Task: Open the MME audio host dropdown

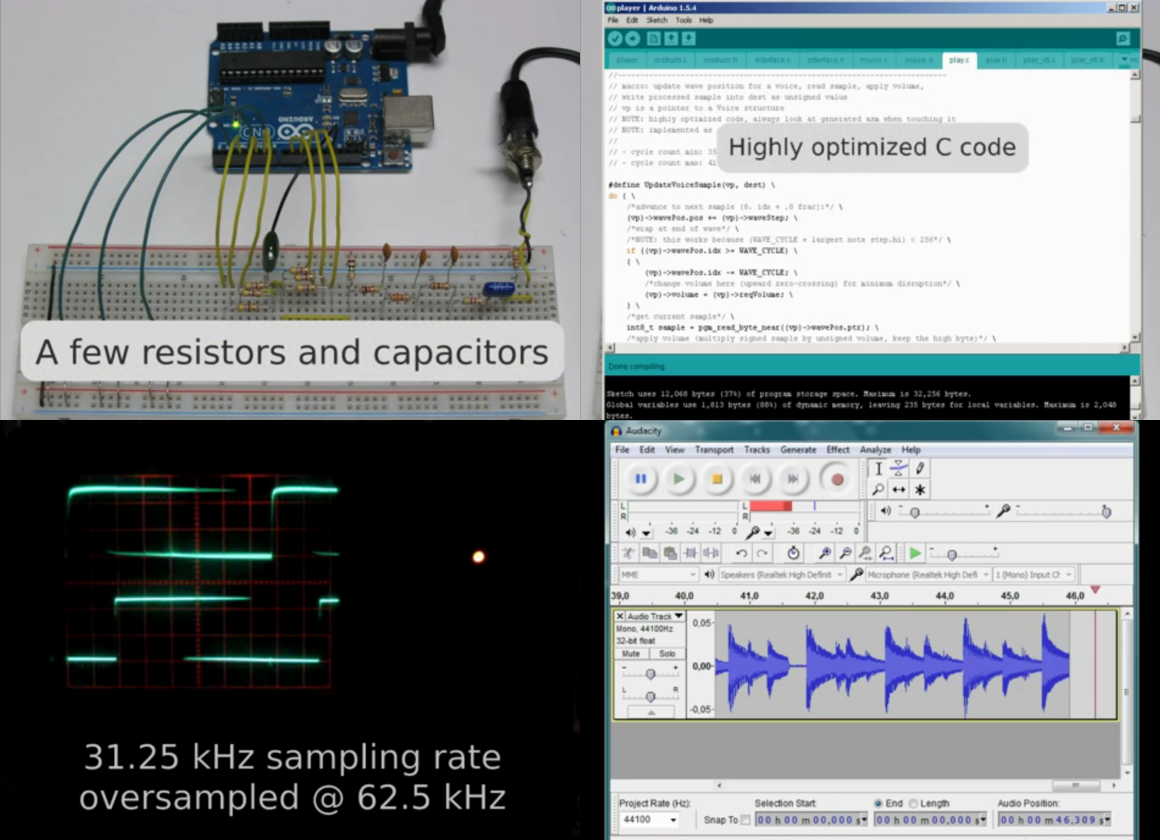Action: click(x=657, y=575)
